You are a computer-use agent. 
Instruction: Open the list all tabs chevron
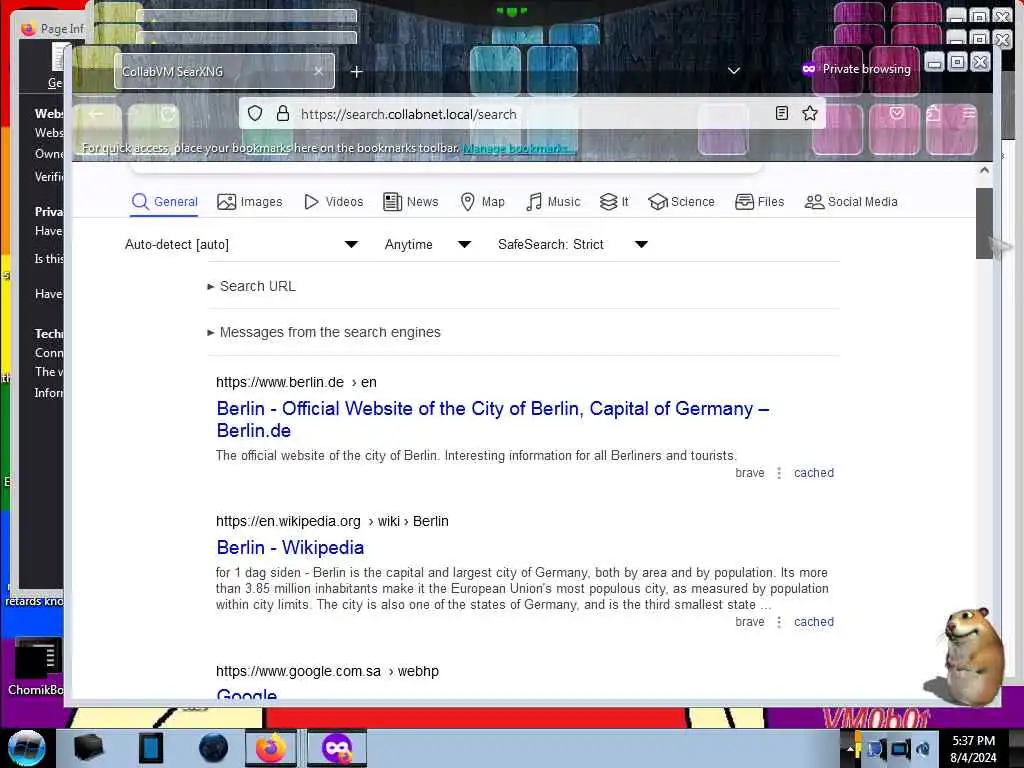click(734, 71)
